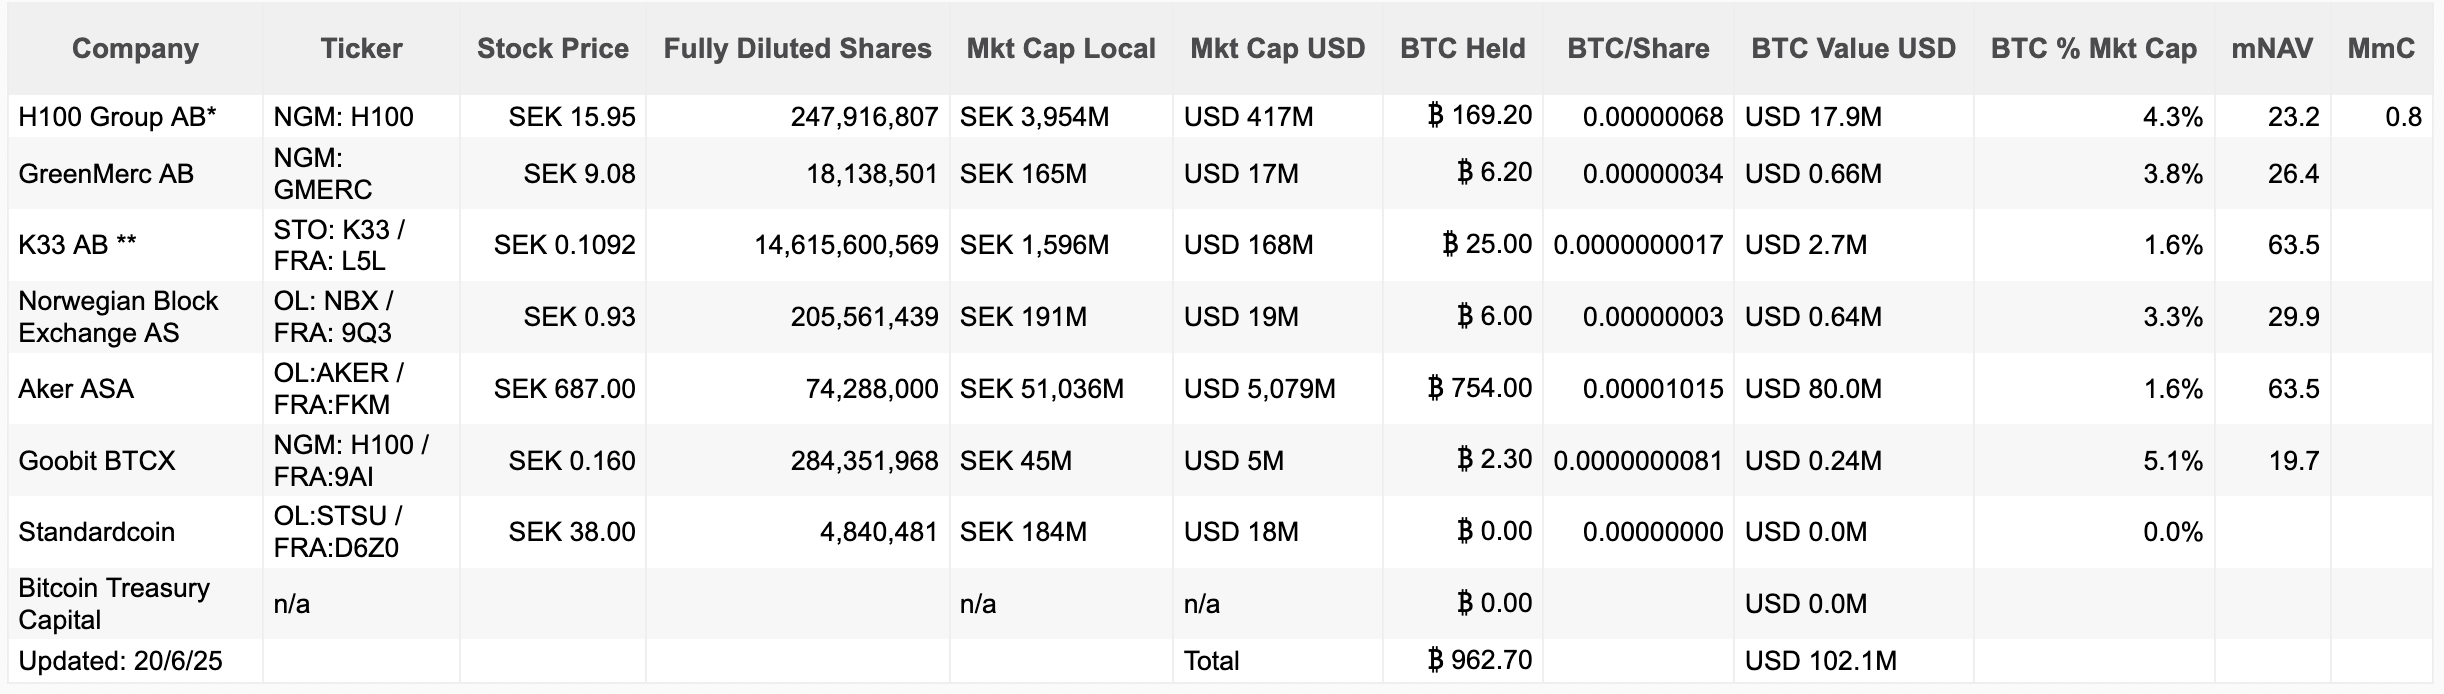
Task: Click the MmC column header
Action: click(x=2380, y=49)
